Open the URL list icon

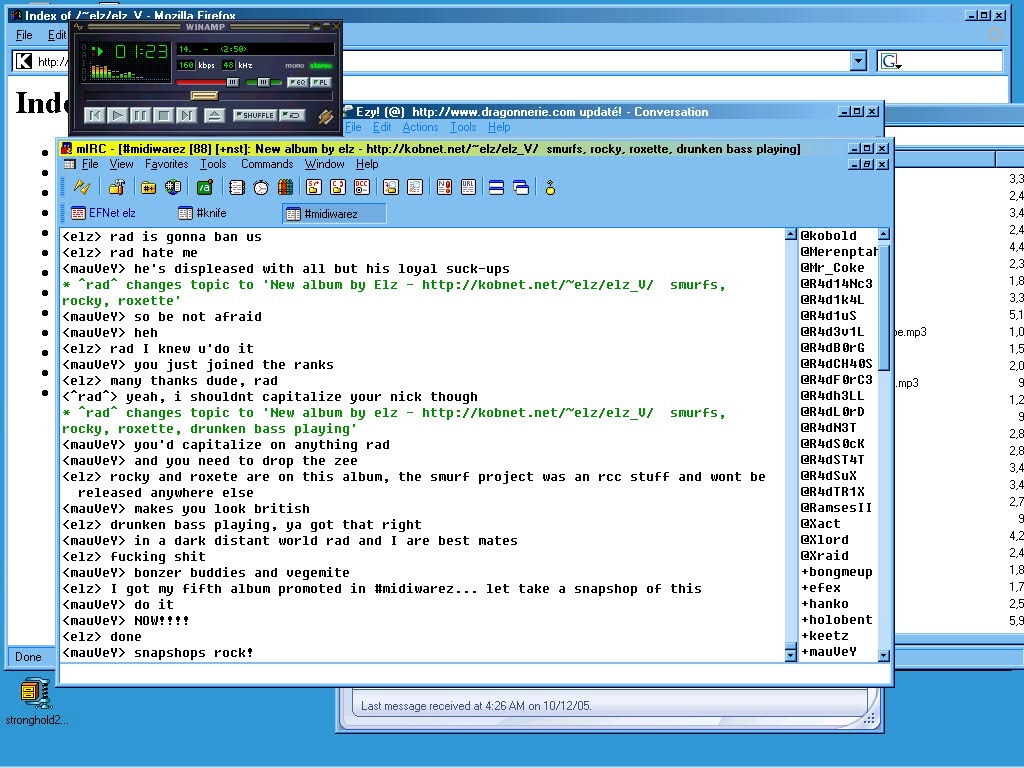click(468, 188)
